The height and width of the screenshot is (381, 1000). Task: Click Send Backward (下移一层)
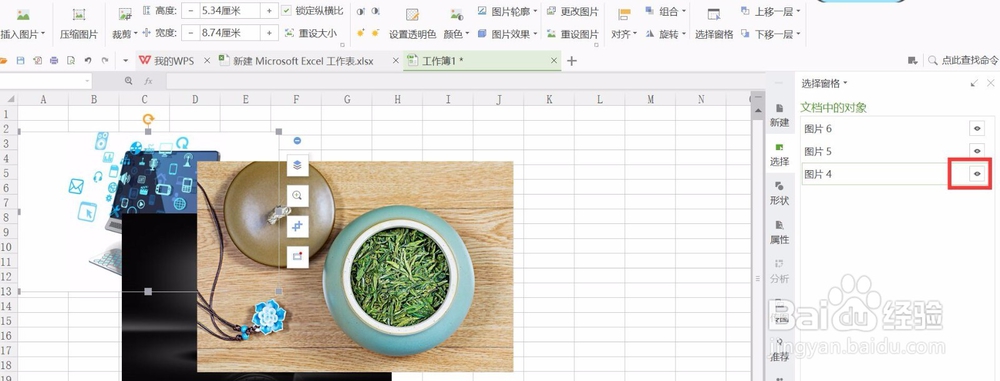[770, 33]
